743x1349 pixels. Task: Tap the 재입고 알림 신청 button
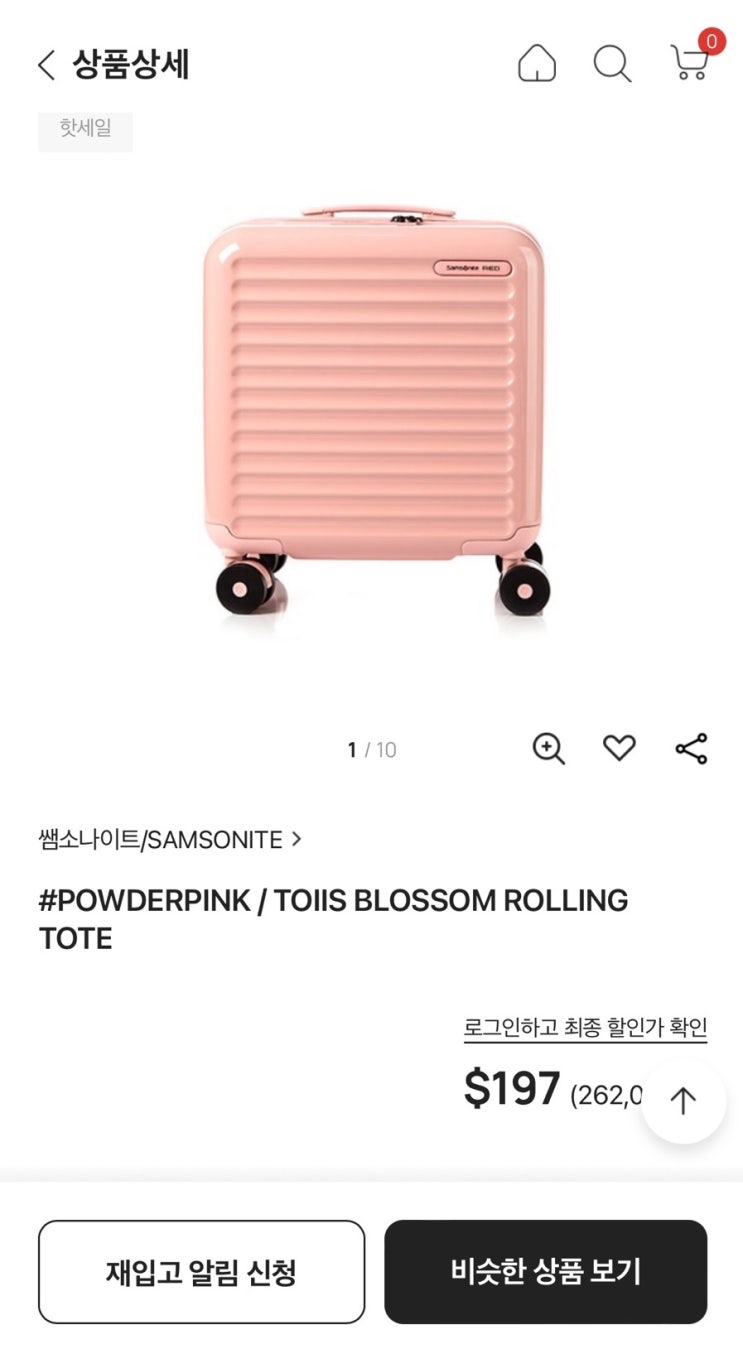(202, 1272)
